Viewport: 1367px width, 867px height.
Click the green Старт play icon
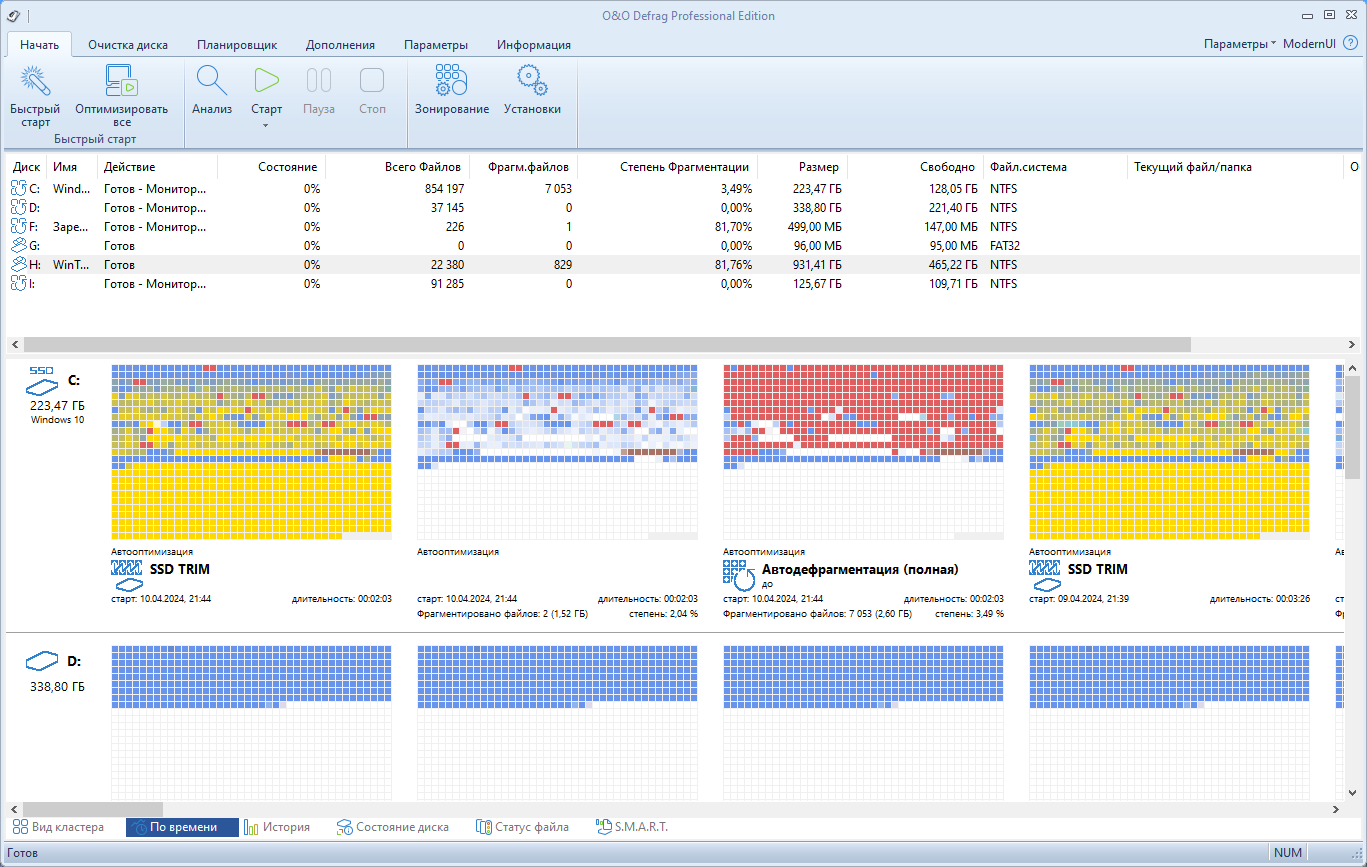[266, 81]
